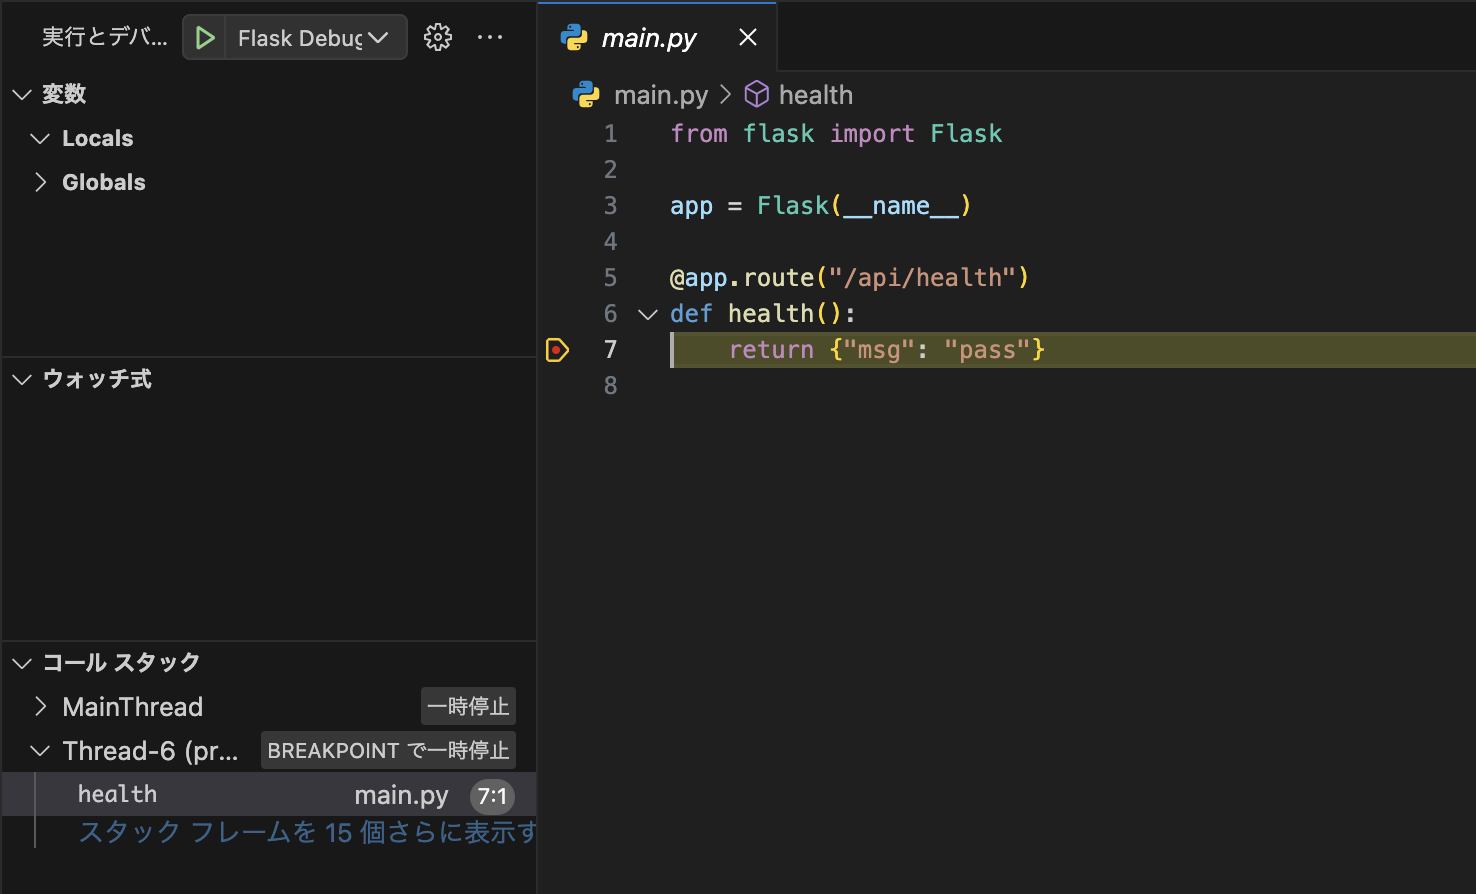The height and width of the screenshot is (894, 1476).
Task: Expand the MainThread call stack
Action: [40, 707]
